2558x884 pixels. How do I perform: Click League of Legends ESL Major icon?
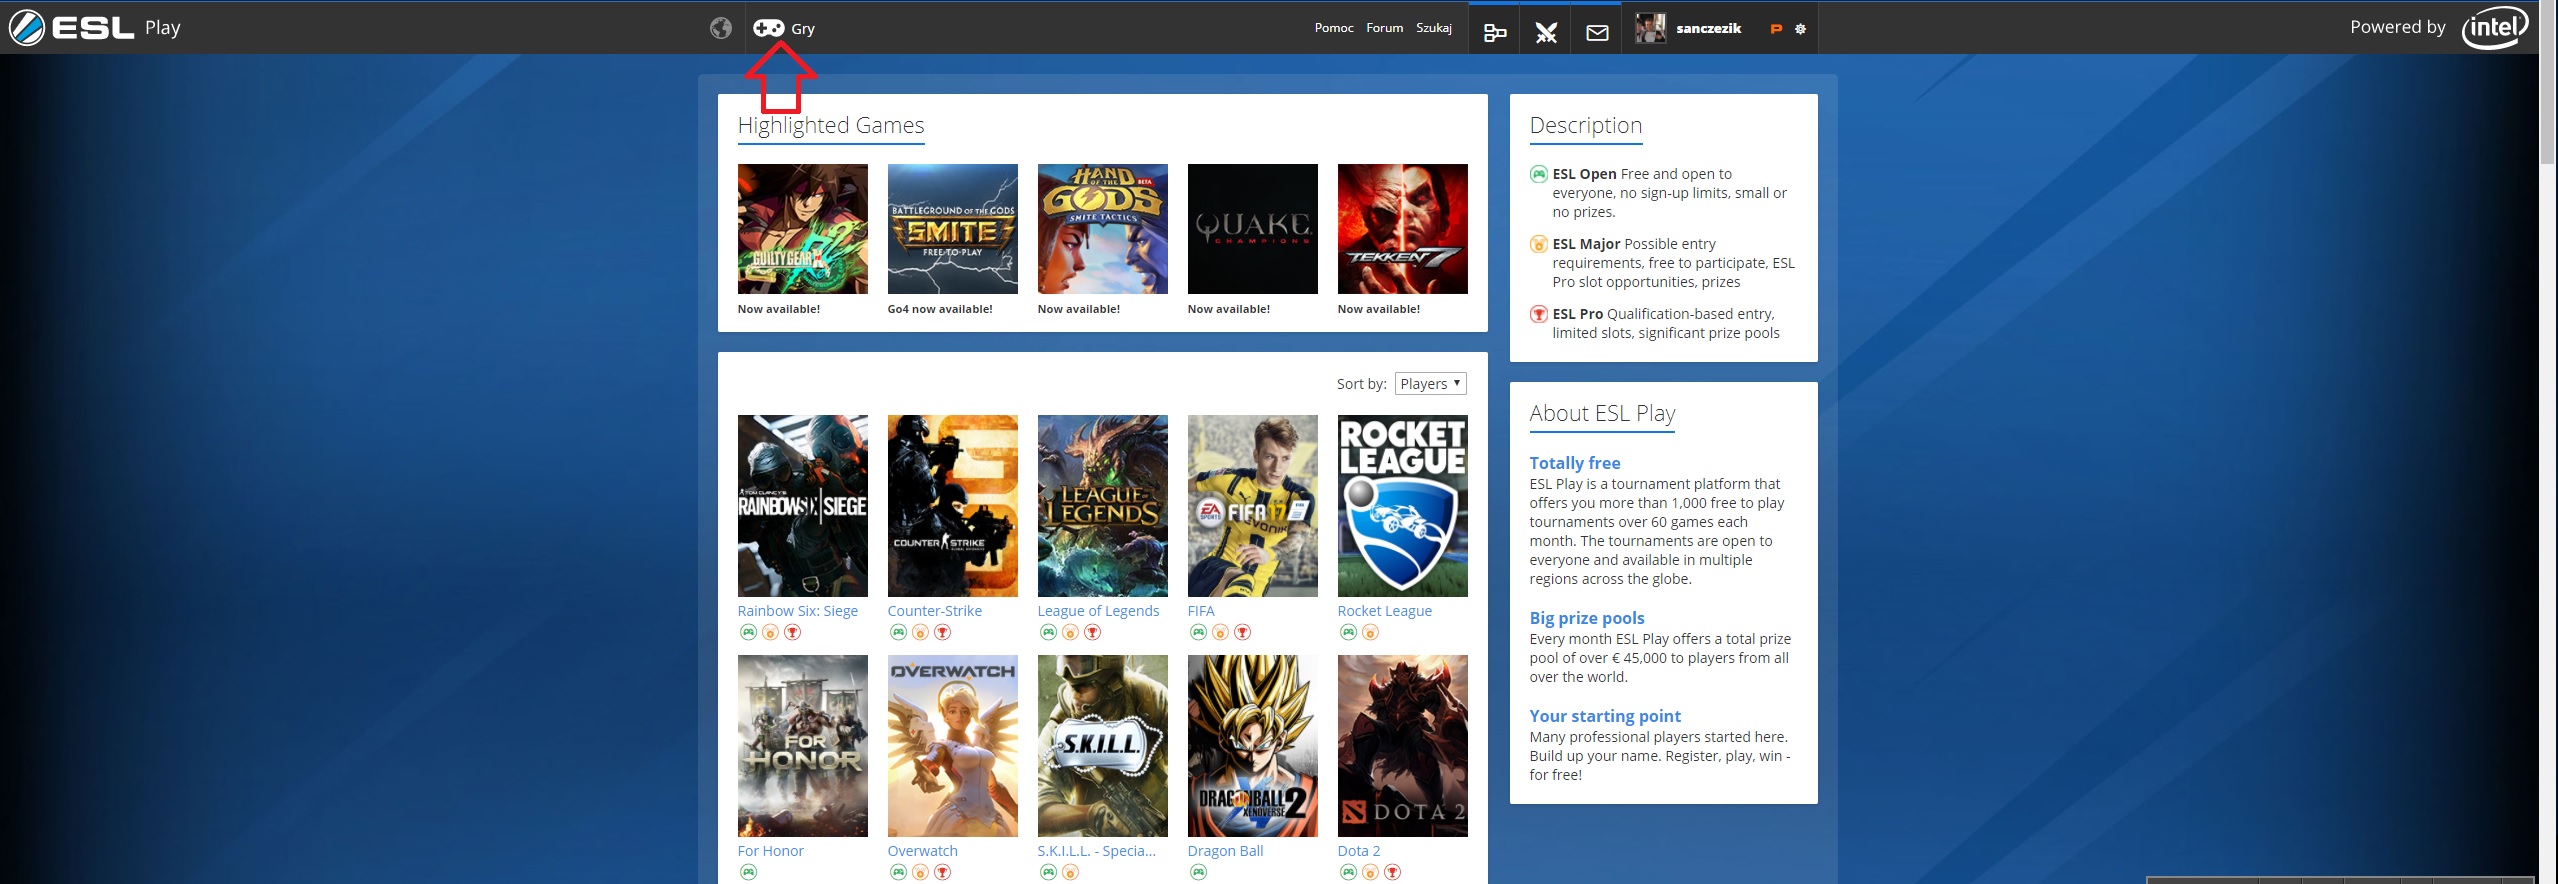1070,632
